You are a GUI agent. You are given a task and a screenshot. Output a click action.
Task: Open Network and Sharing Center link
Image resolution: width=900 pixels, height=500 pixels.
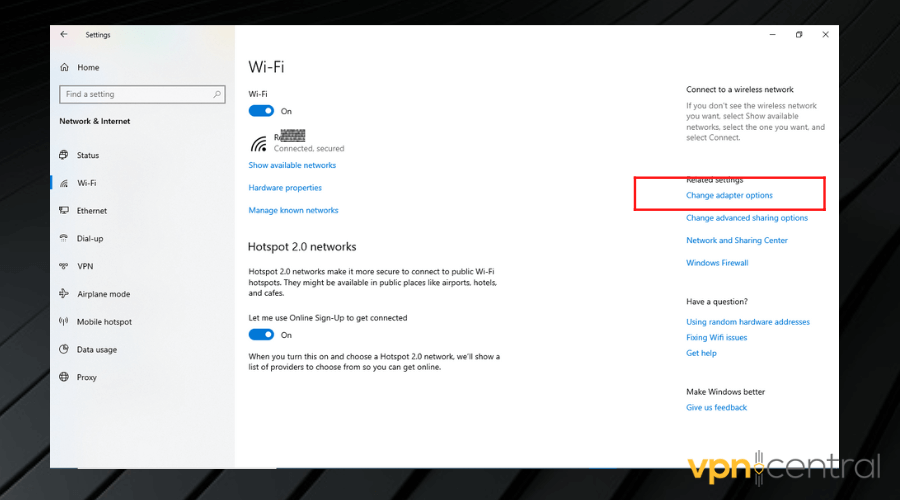click(736, 240)
